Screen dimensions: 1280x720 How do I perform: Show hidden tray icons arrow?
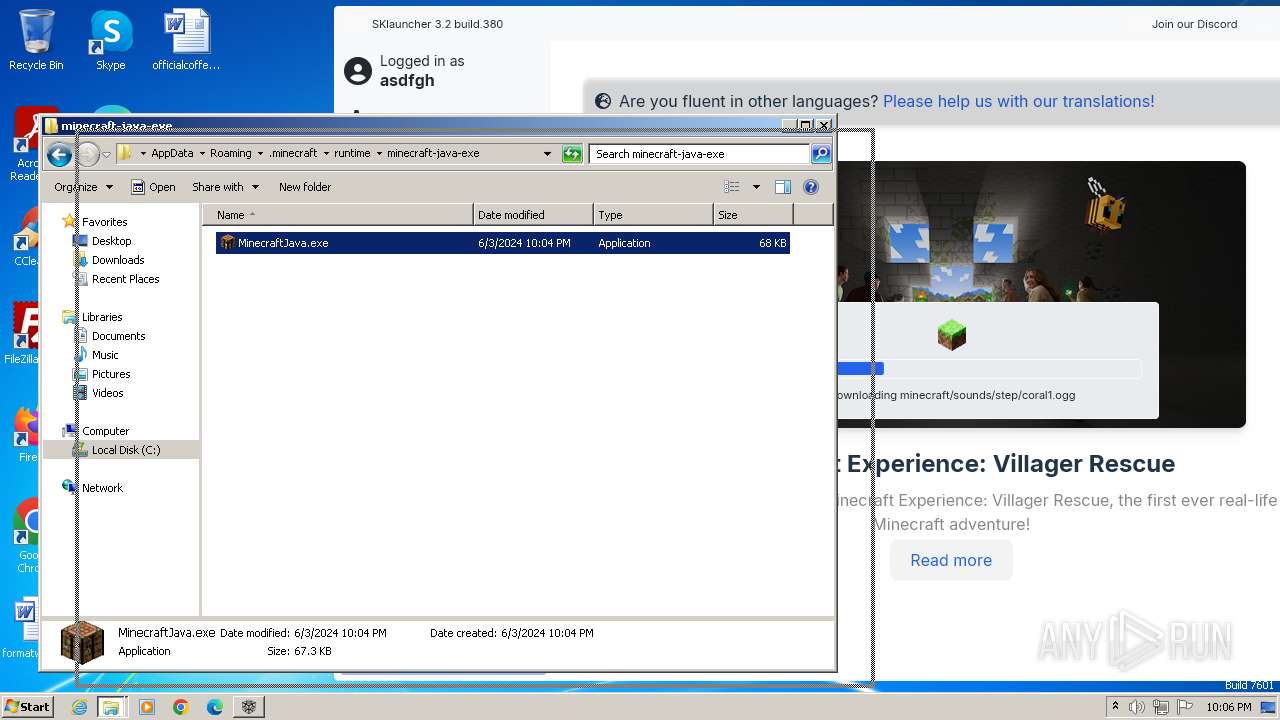coord(1115,707)
